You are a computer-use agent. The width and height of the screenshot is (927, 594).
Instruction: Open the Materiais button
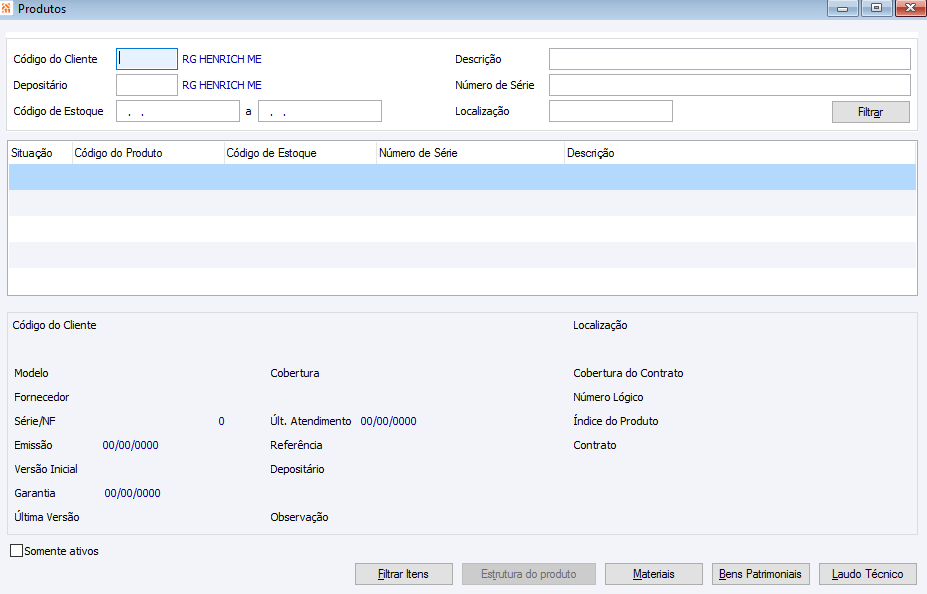pyautogui.click(x=654, y=574)
